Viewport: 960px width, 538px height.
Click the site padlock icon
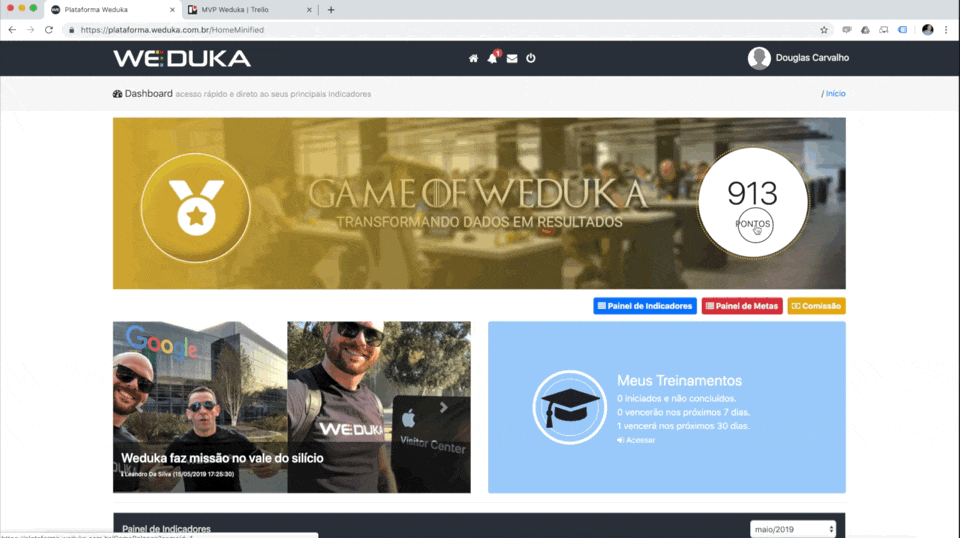click(x=72, y=29)
